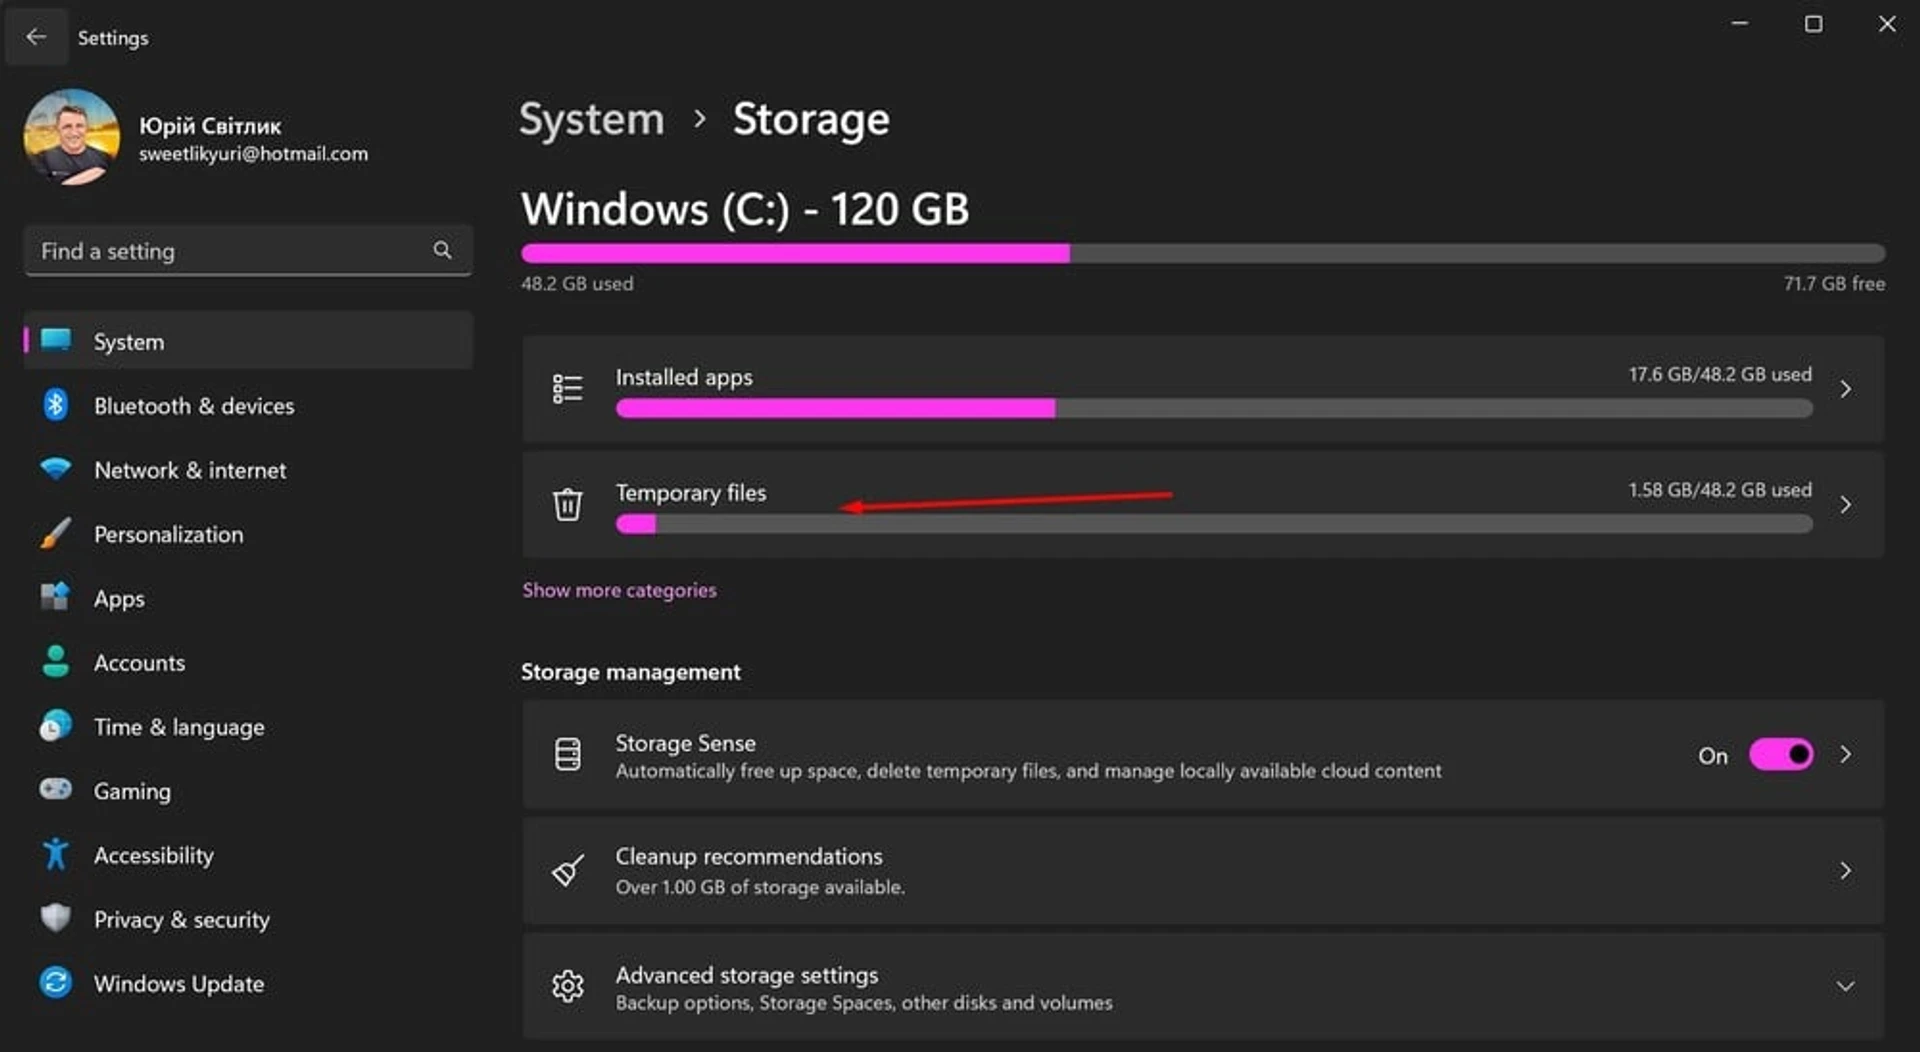Click the Gaming controller icon
The height and width of the screenshot is (1052, 1920).
tap(56, 789)
